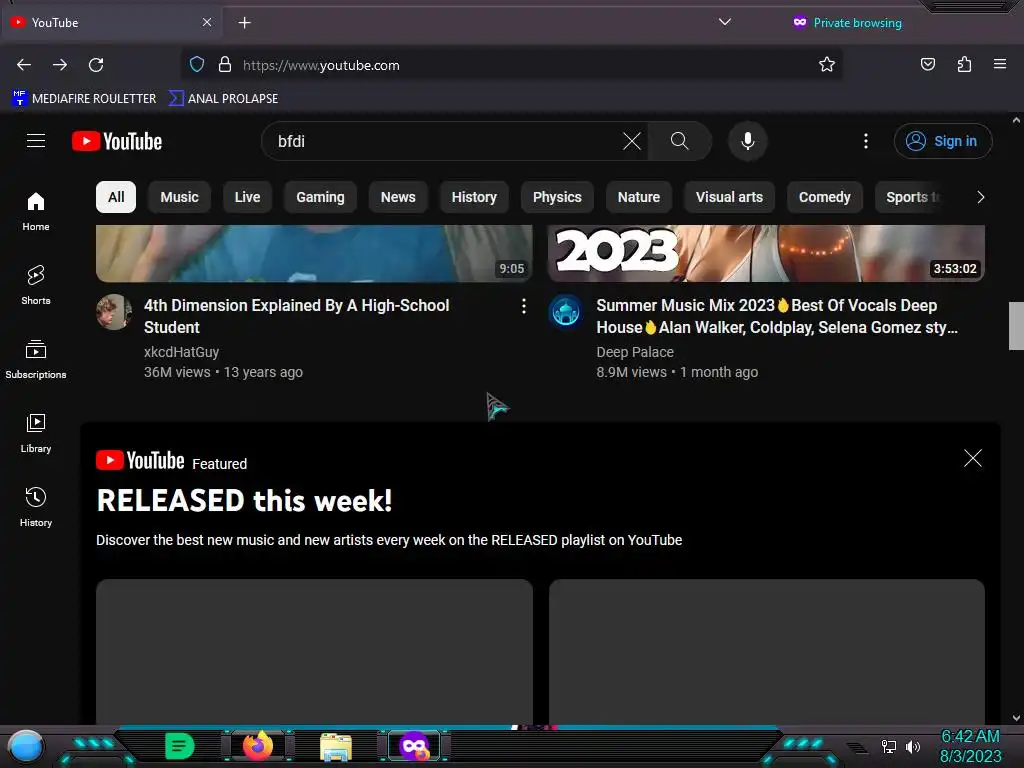
Task: Search with your voice microphone
Action: click(748, 141)
